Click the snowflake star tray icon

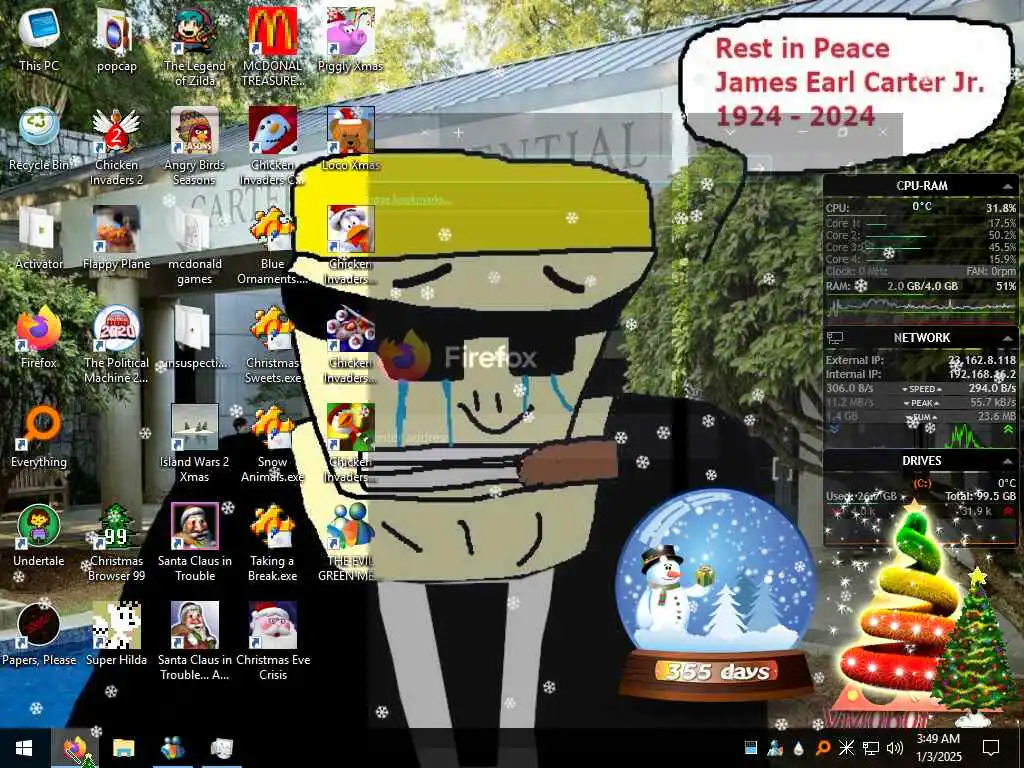[x=846, y=748]
